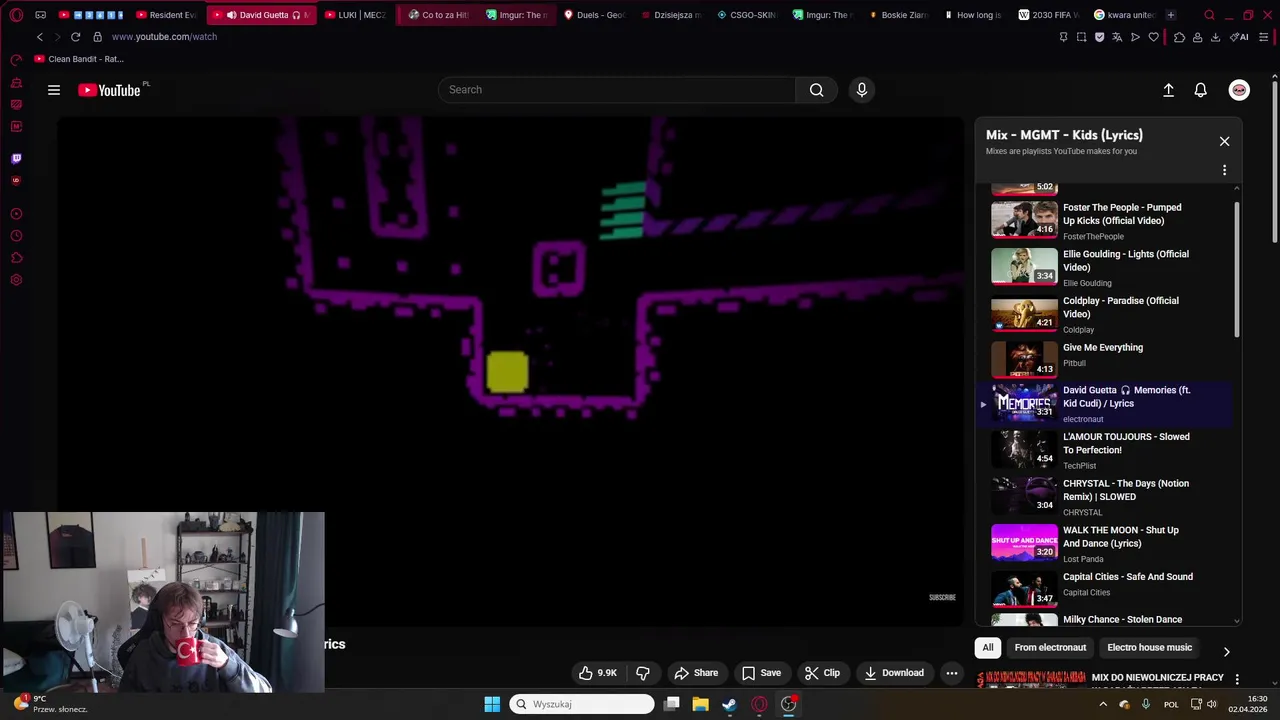The width and height of the screenshot is (1280, 720).
Task: Reload the page in the address bar
Action: (x=75, y=37)
